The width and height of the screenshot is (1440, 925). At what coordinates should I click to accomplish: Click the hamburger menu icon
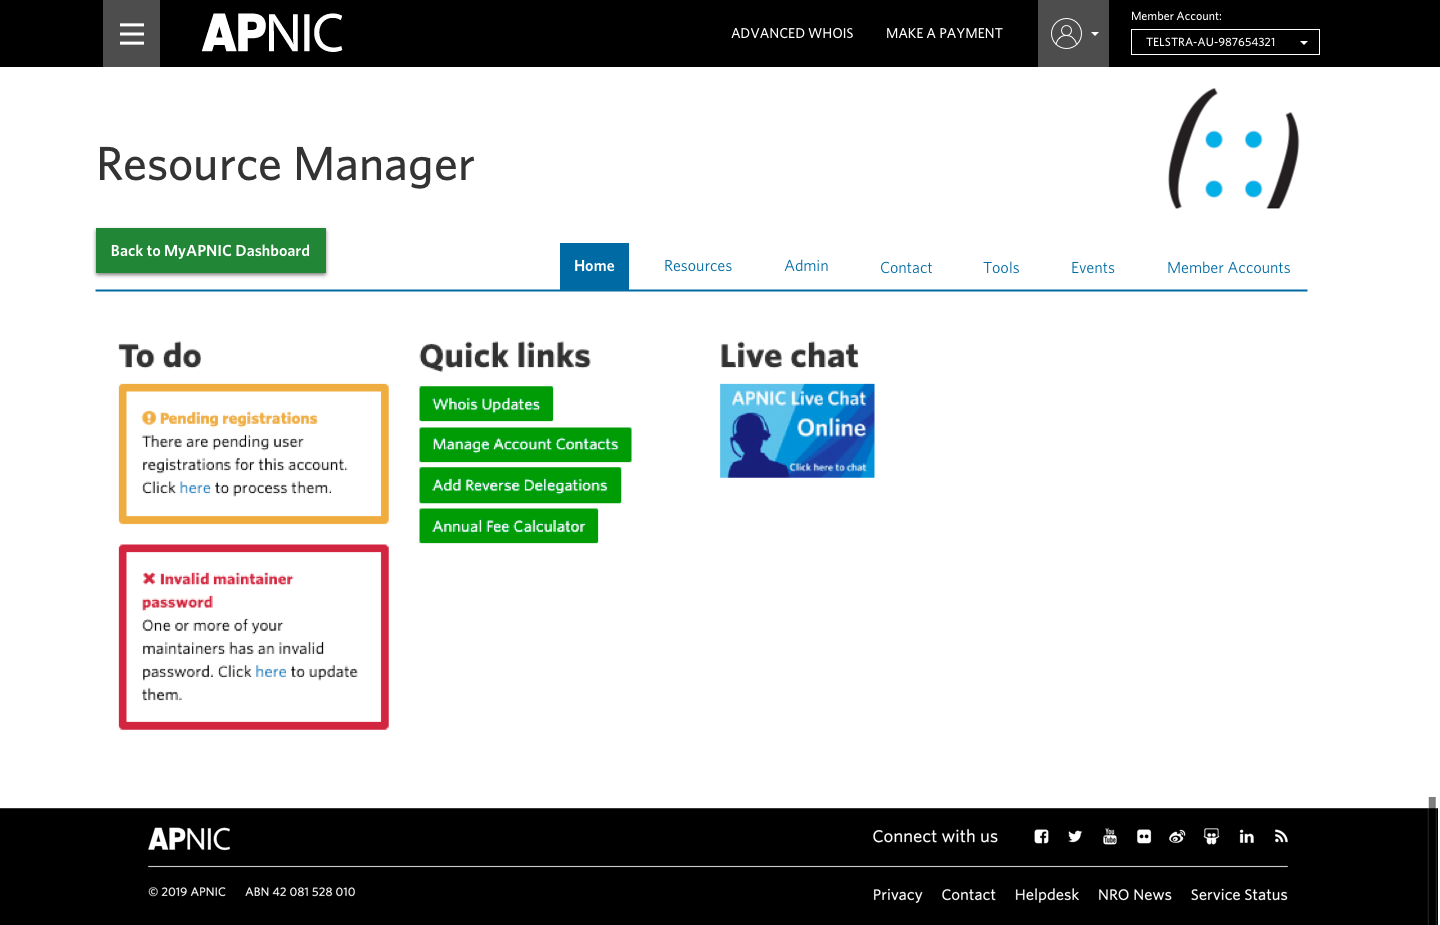pos(131,33)
